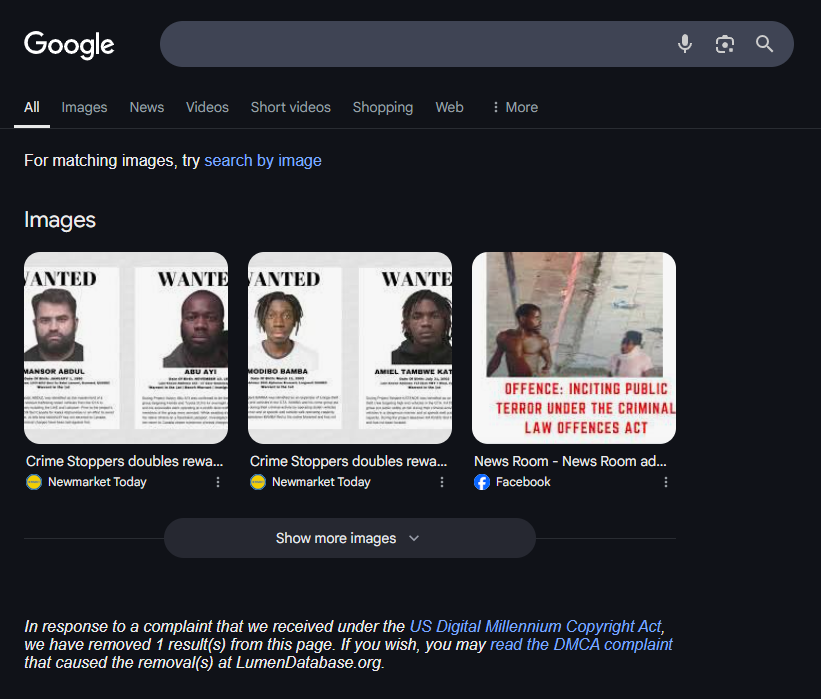Click Newmarket Today favicon under second image

coord(258,482)
